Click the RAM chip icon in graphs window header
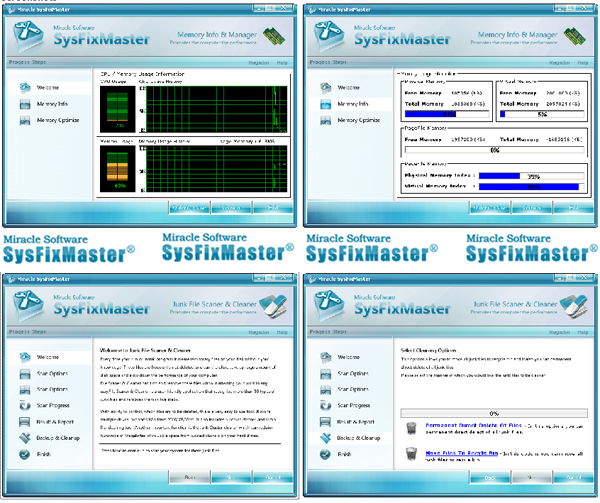 click(x=274, y=36)
